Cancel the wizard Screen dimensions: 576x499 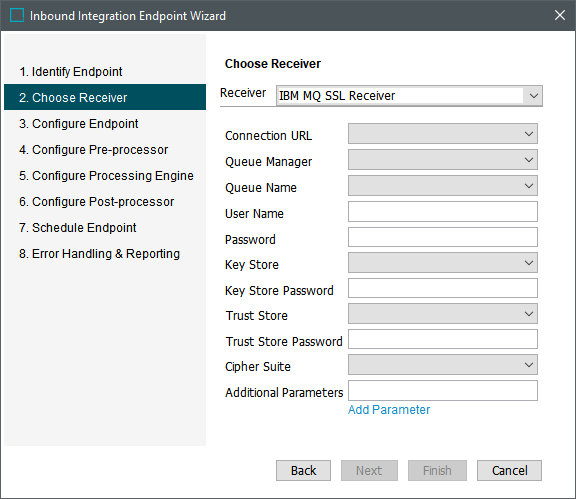(509, 470)
